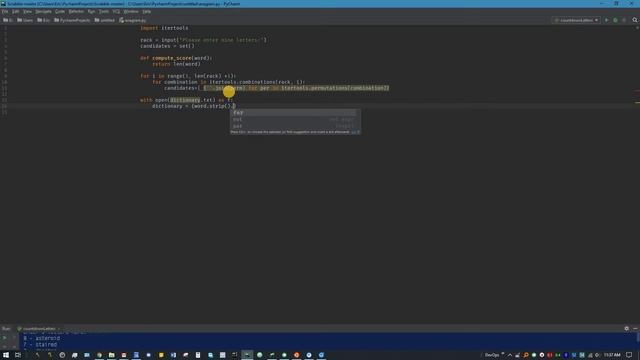
Task: Open the Windows Start menu
Action: tap(6, 355)
